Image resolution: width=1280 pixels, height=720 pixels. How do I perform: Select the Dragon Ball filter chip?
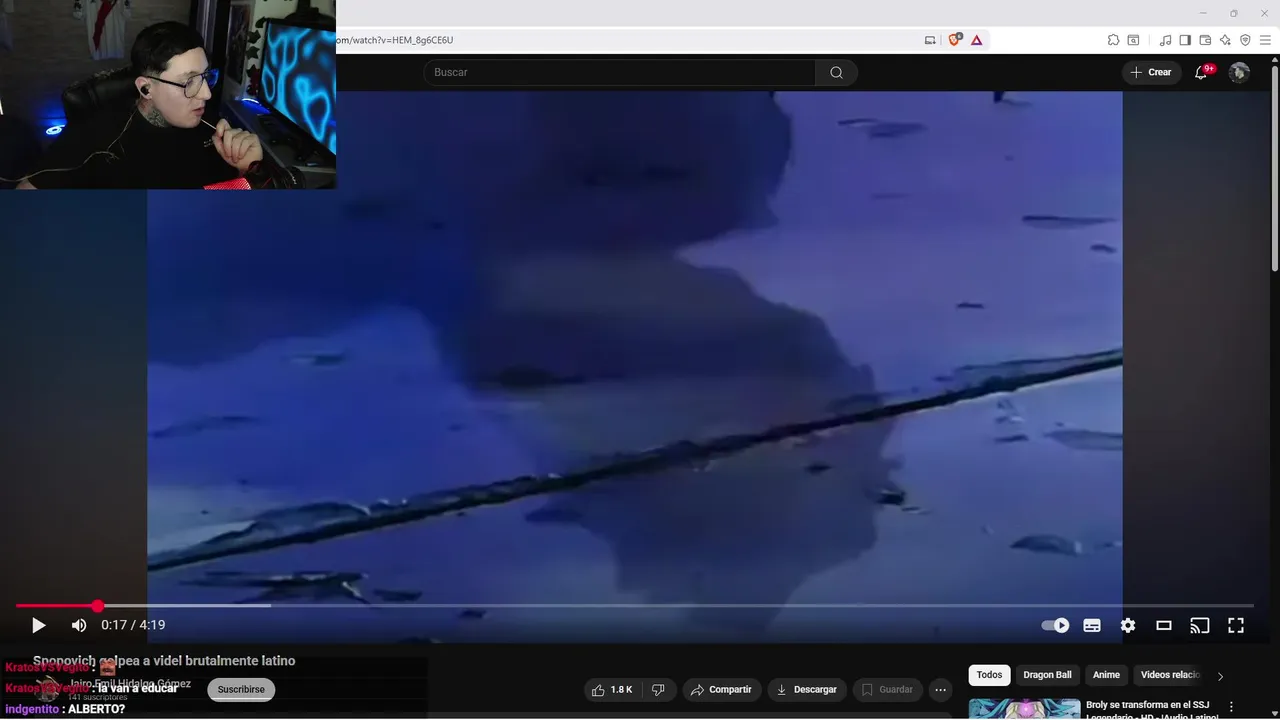pos(1047,675)
